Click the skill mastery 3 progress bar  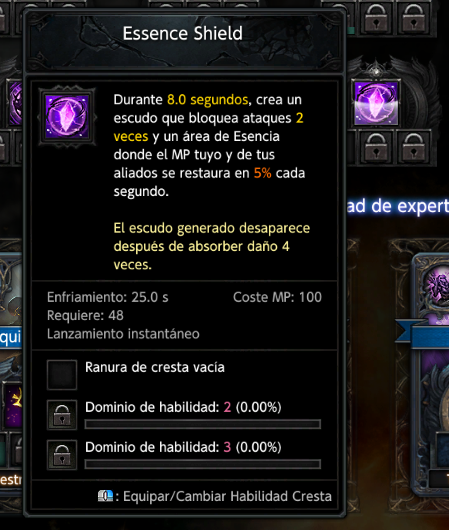click(x=203, y=464)
